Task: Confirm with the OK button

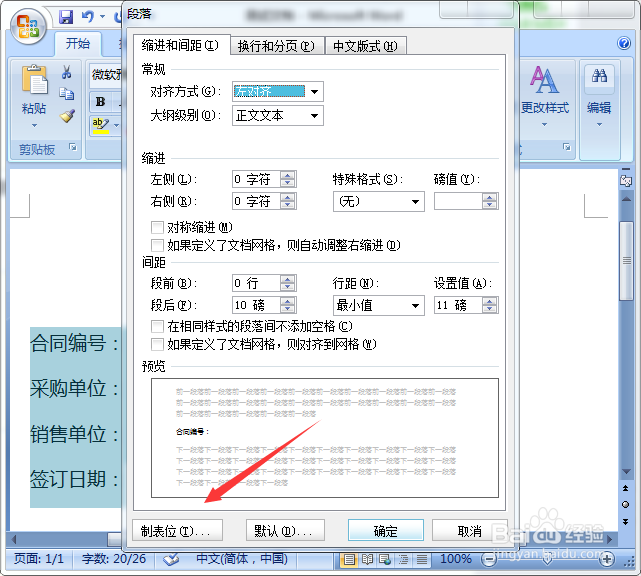Action: pyautogui.click(x=385, y=531)
